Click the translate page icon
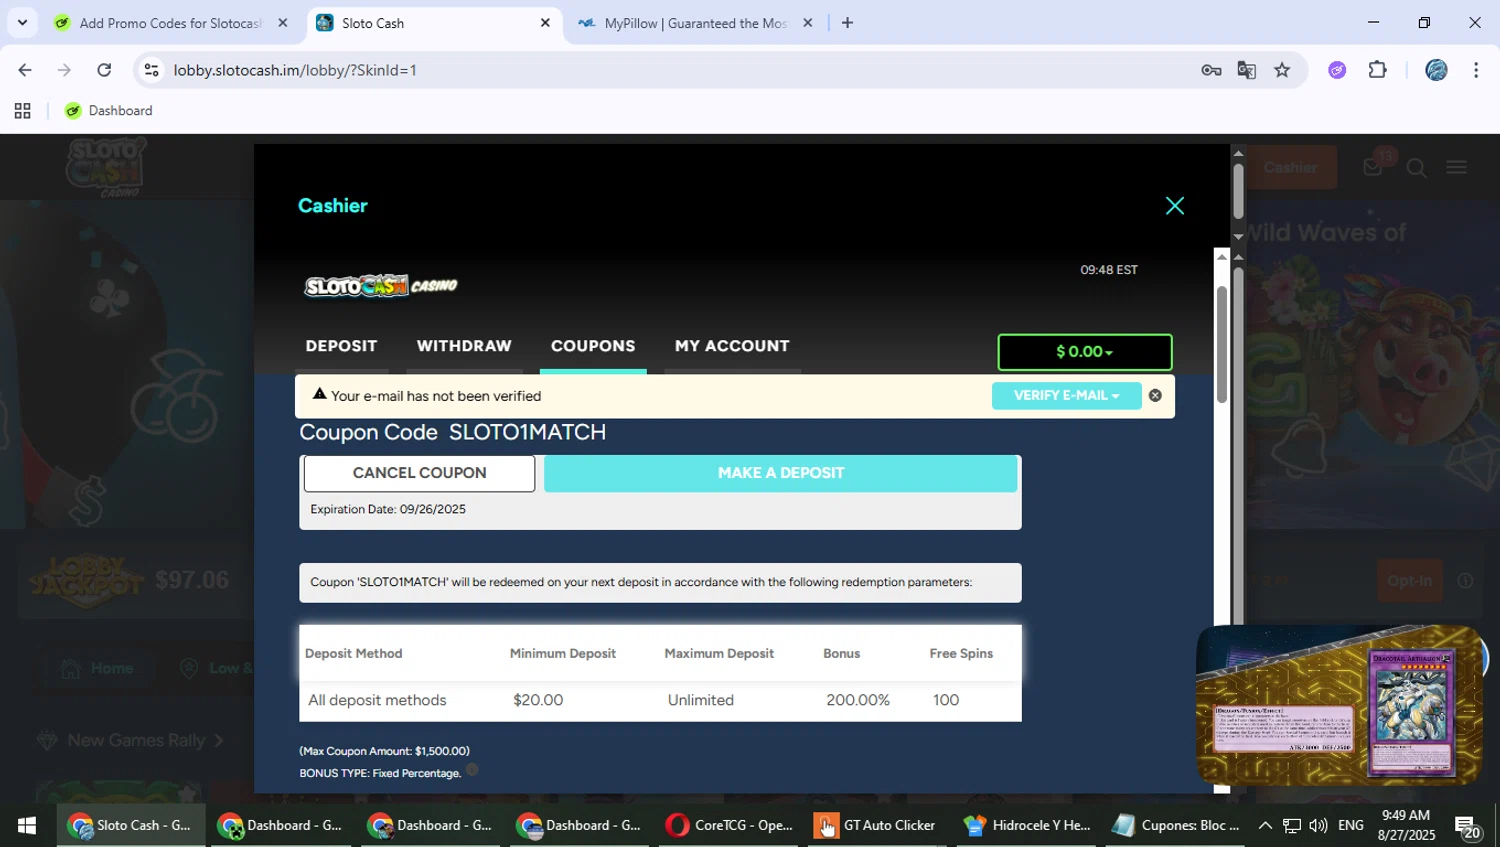Viewport: 1500px width, 847px height. (x=1246, y=70)
